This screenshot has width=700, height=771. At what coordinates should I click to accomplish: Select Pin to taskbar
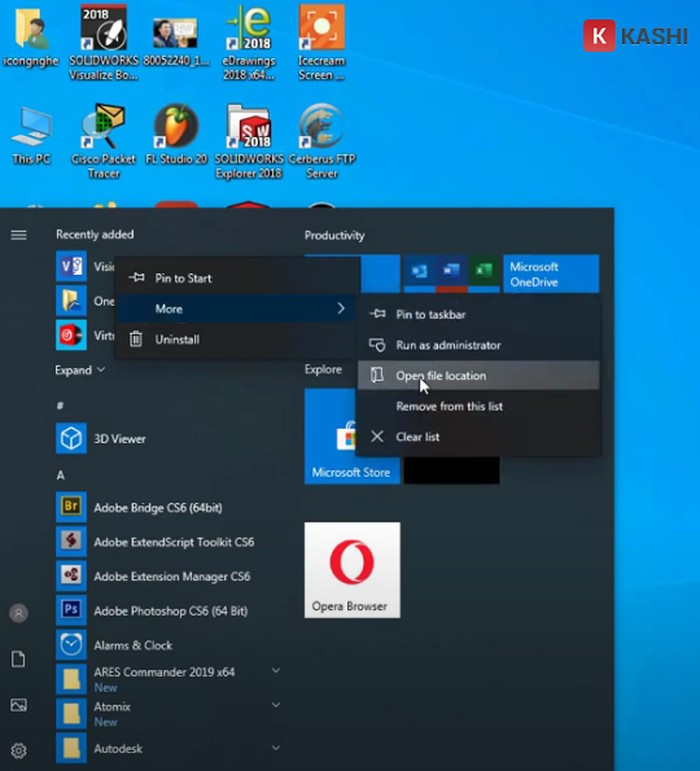[x=478, y=314]
